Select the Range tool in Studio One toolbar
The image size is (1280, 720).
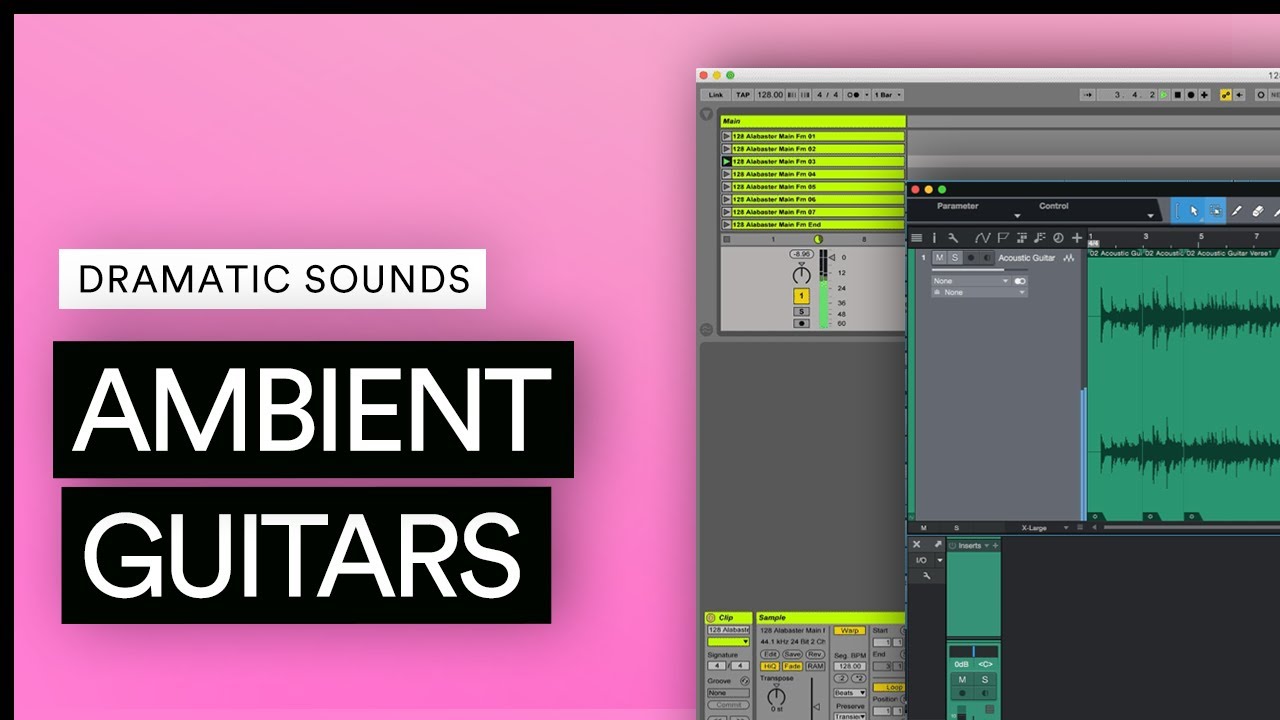(x=1216, y=211)
